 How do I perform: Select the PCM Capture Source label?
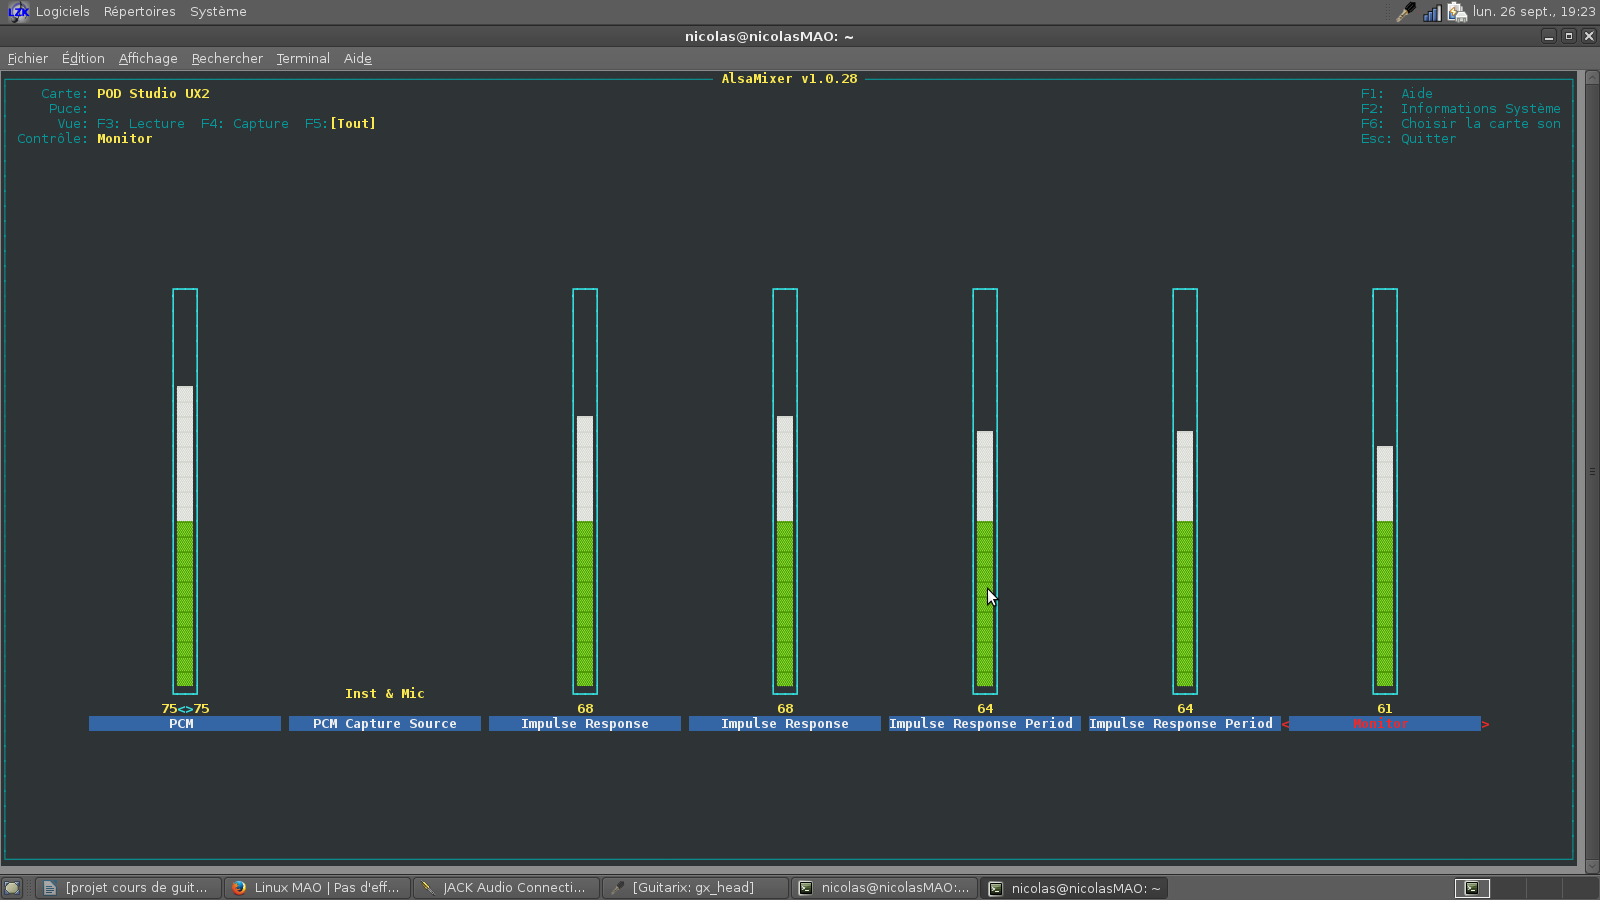pyautogui.click(x=385, y=724)
